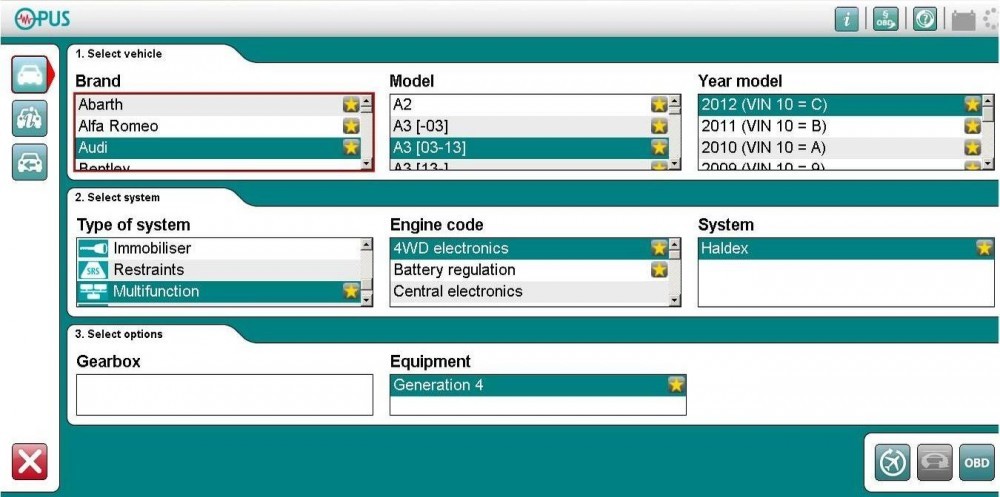This screenshot has width=1000, height=497.
Task: Select 4WD electronics entry
Action: click(x=529, y=248)
